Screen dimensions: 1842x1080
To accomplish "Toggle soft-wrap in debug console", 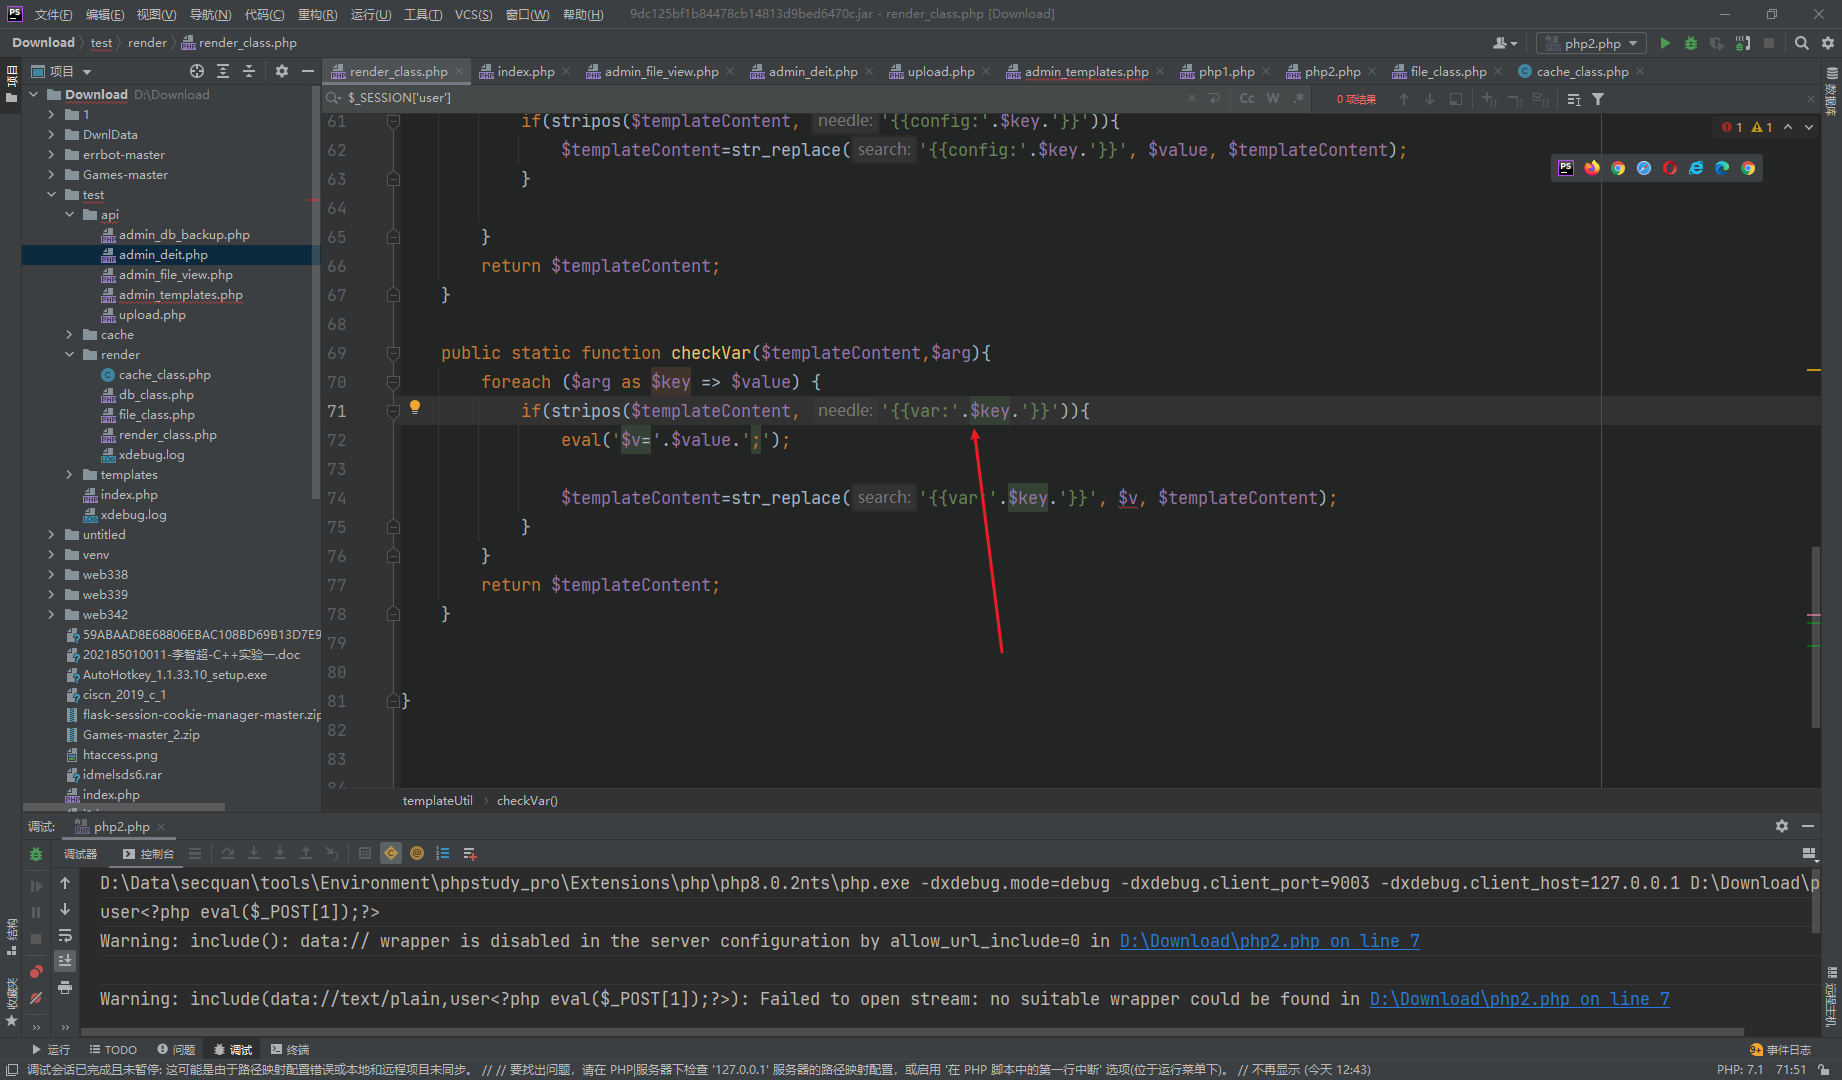I will 65,936.
